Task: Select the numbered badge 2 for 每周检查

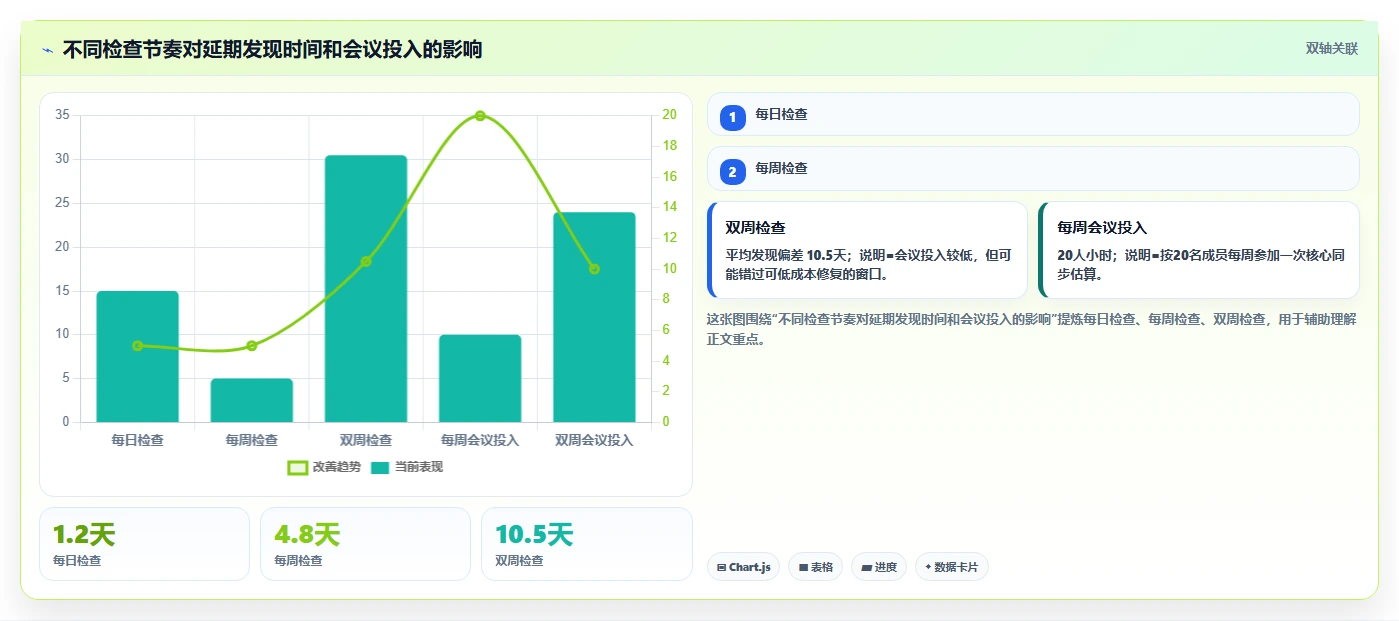Action: tap(732, 172)
